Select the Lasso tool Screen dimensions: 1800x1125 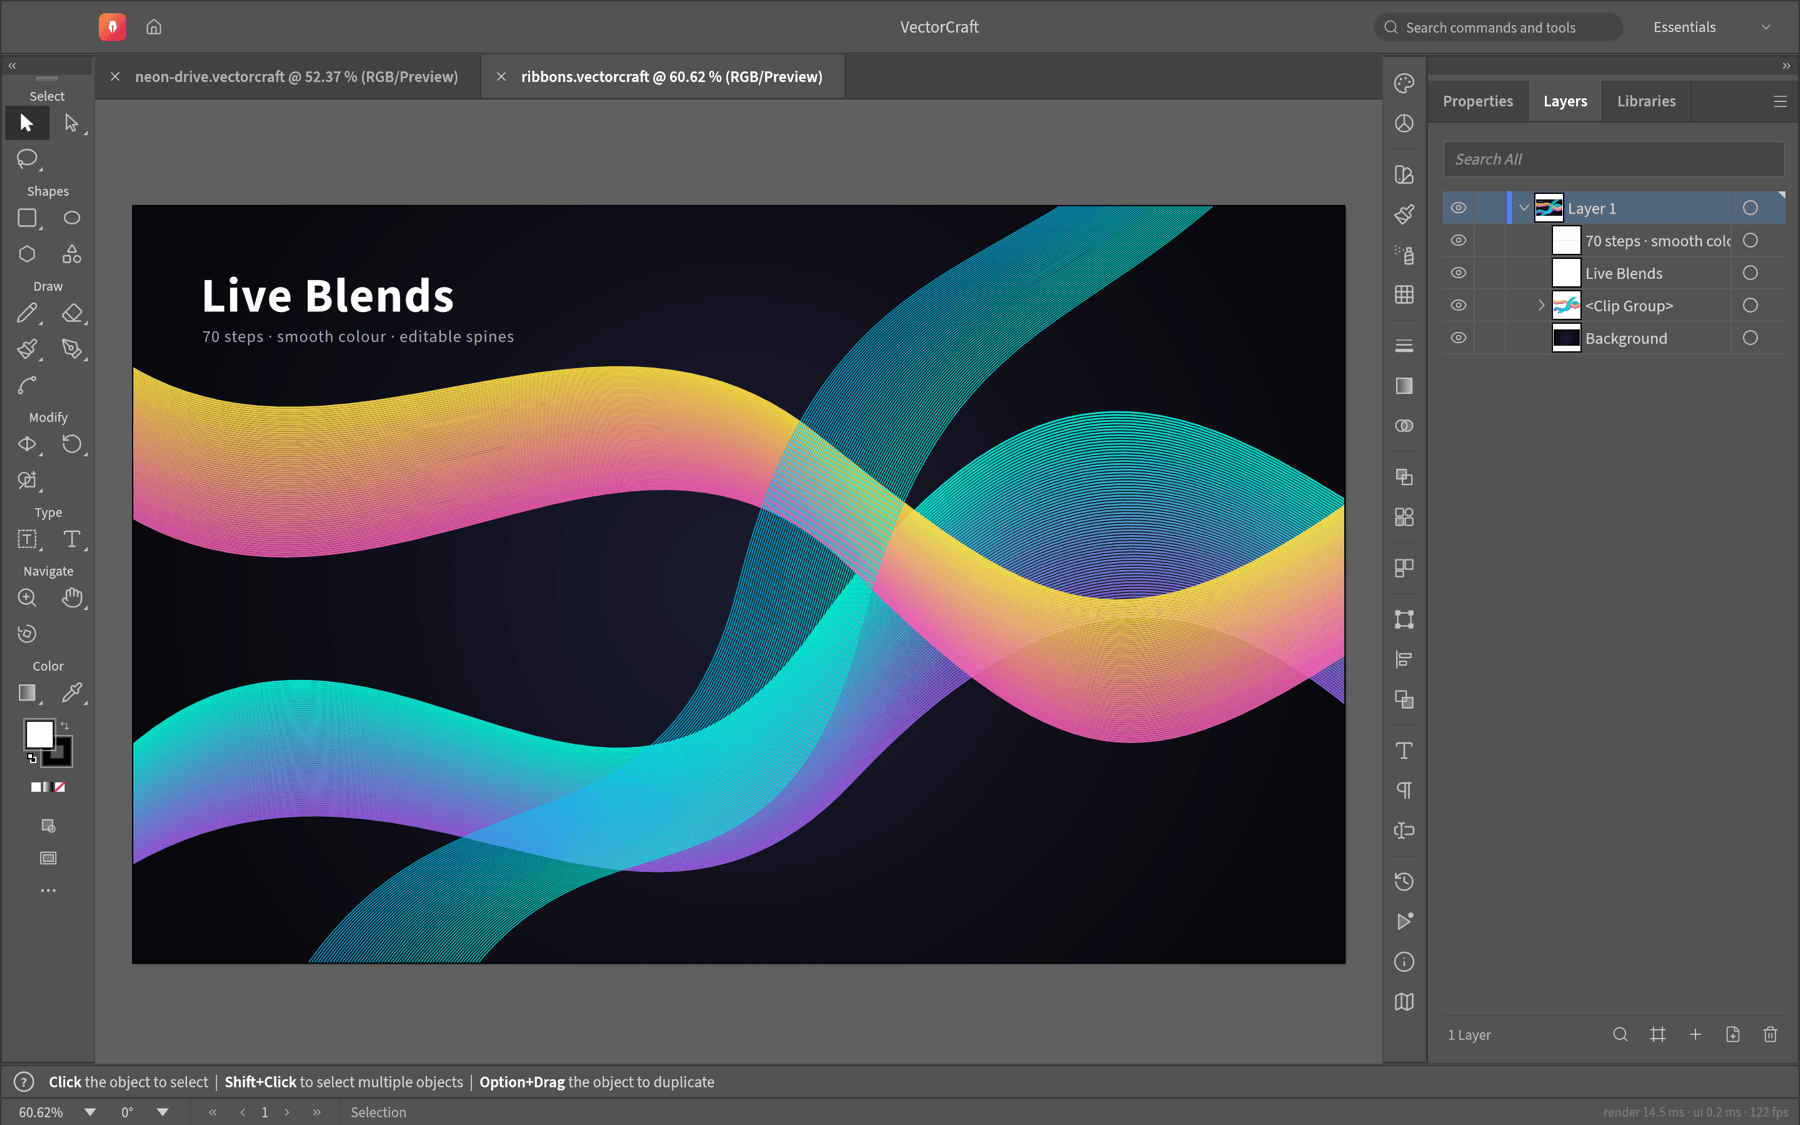click(x=27, y=158)
